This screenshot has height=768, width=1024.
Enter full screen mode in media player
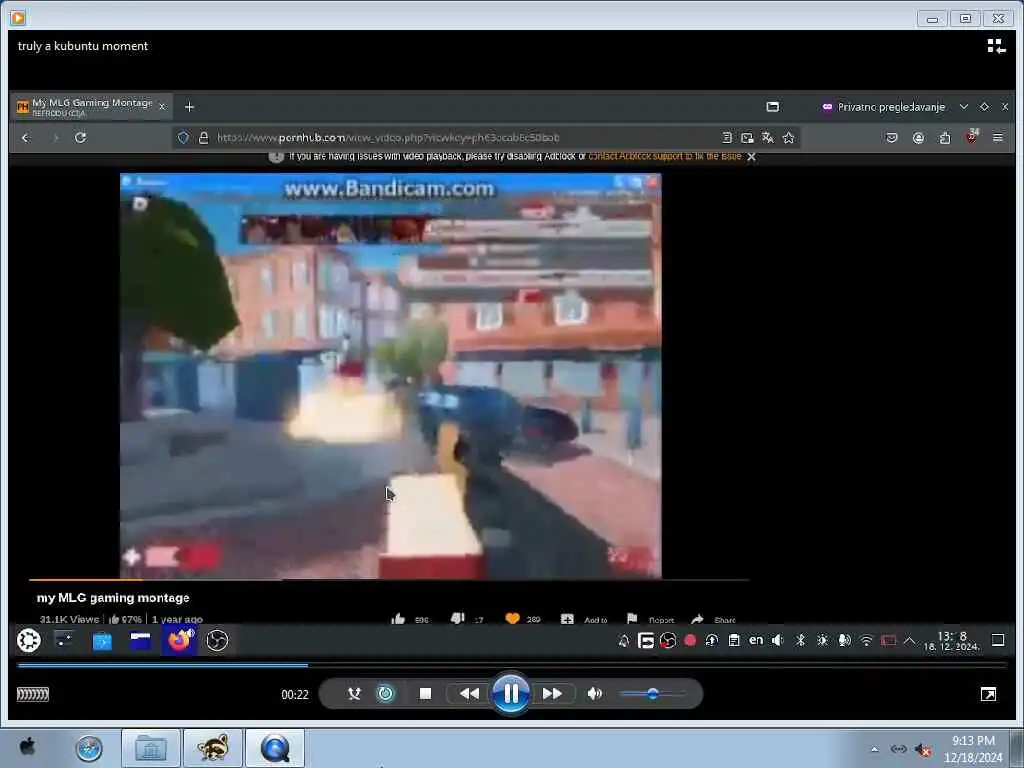click(x=988, y=694)
